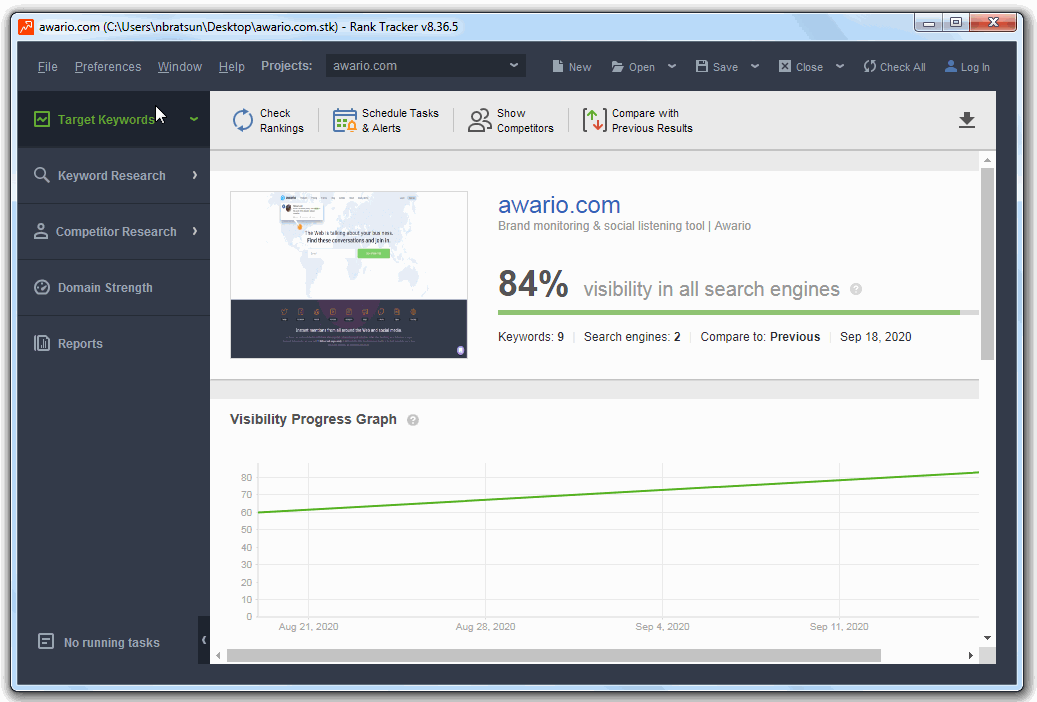Click the horizontal scrollbar thumb
This screenshot has height=702, width=1037.
click(x=554, y=655)
